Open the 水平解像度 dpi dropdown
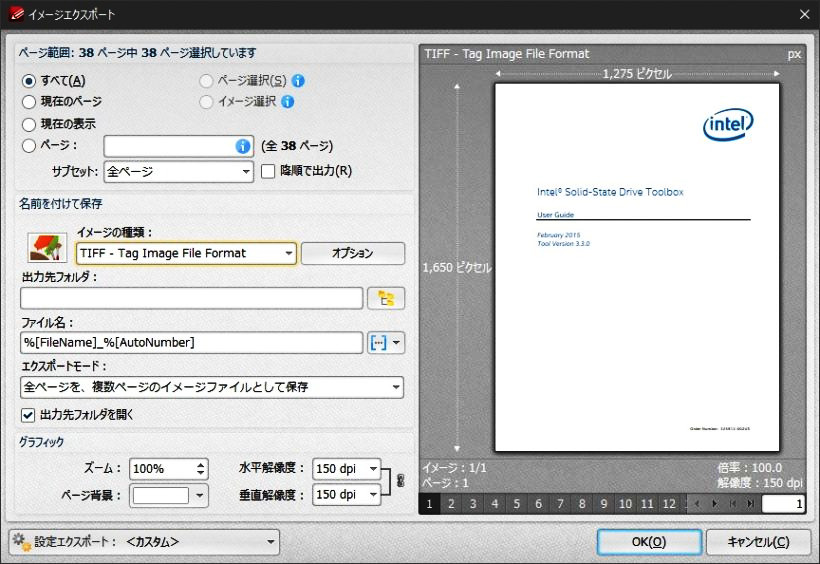The height and width of the screenshot is (564, 820). 347,468
